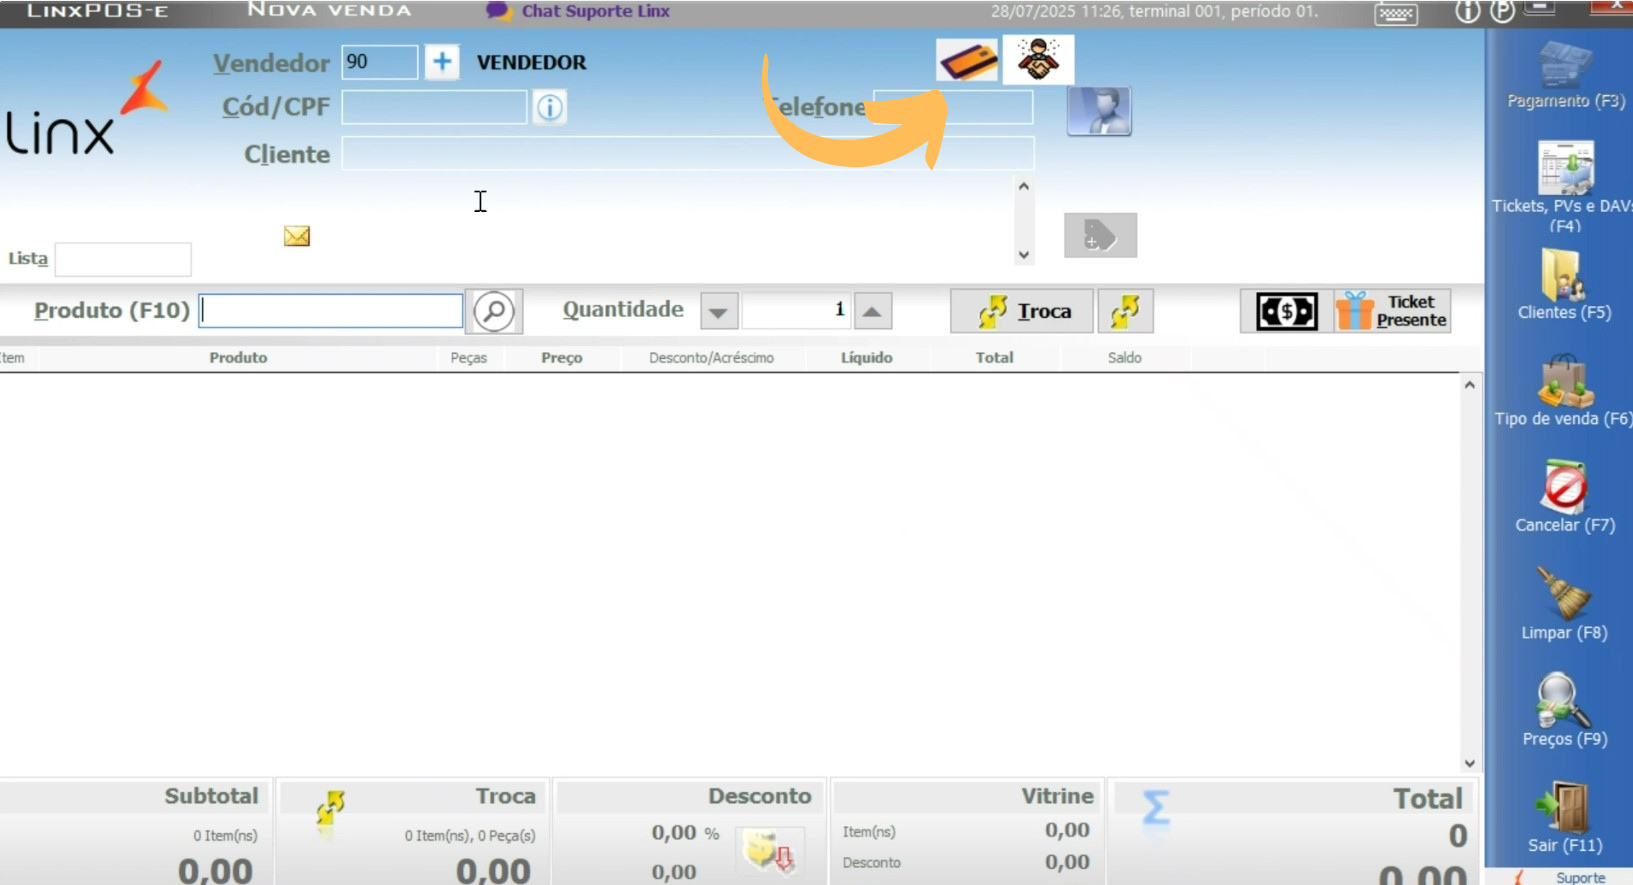
Task: Click the circled info icon in title bar
Action: click(x=1467, y=11)
